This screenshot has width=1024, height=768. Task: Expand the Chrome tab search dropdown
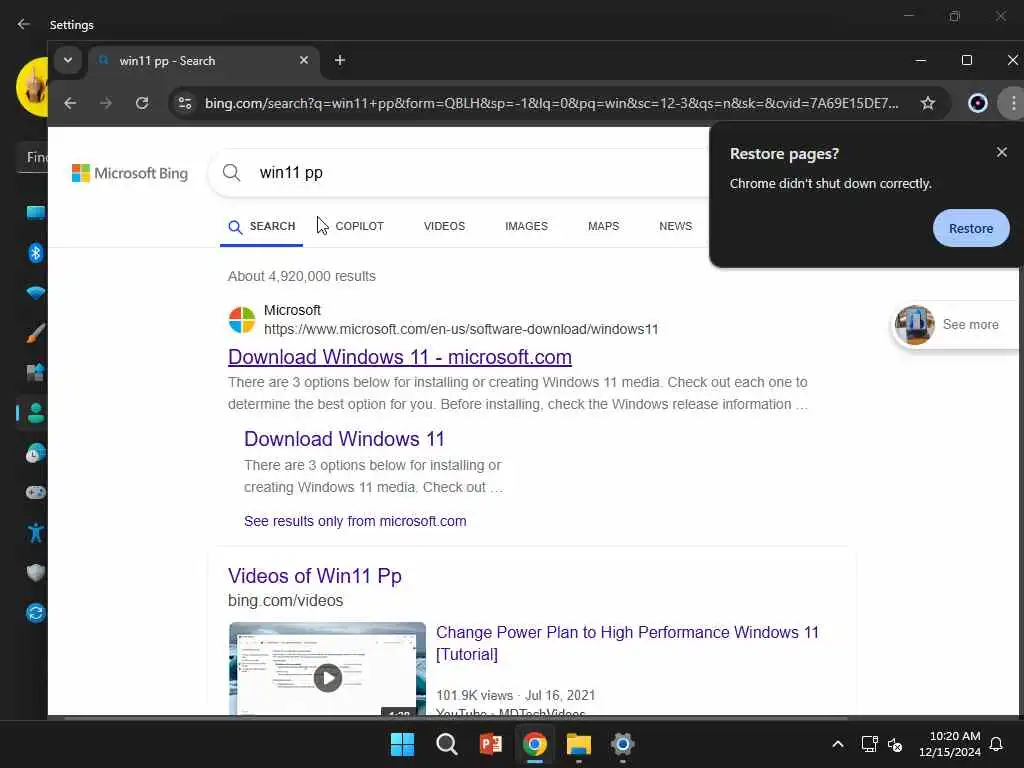tap(68, 61)
